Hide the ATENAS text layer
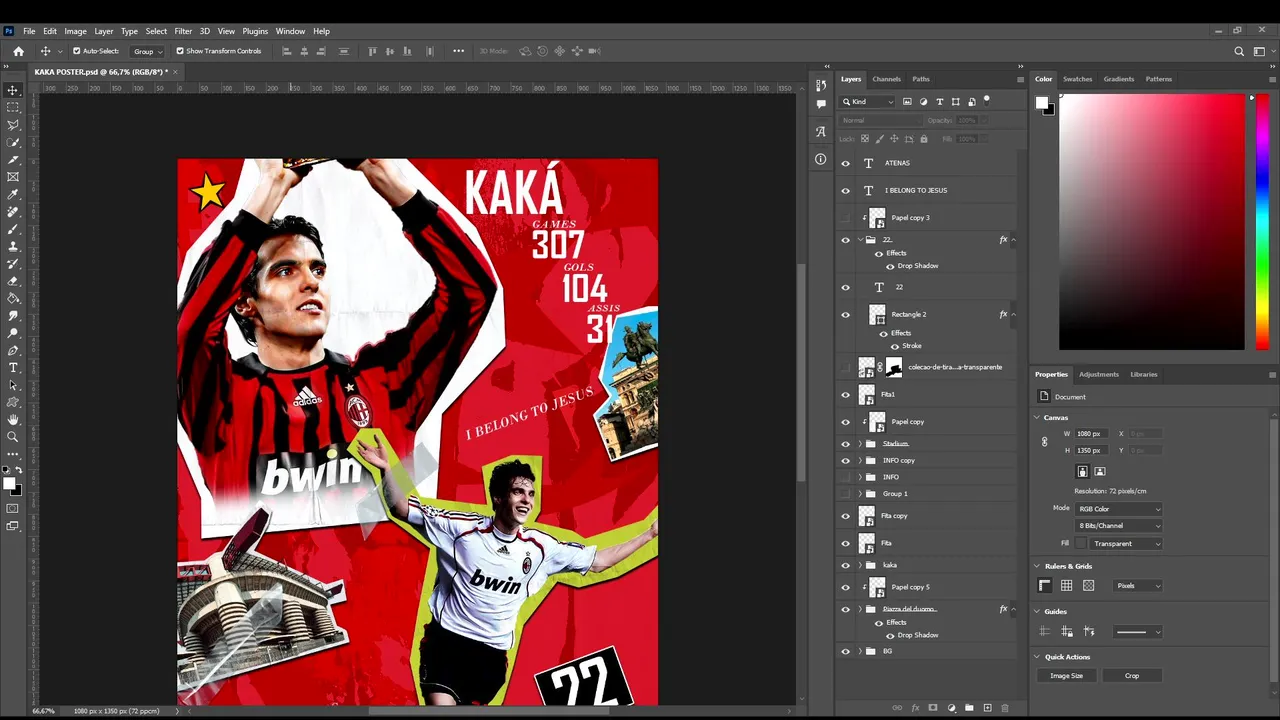Viewport: 1280px width, 720px height. point(846,163)
